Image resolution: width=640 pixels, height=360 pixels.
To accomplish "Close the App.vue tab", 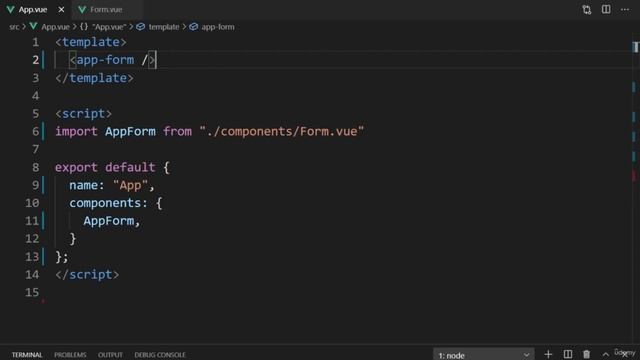I will click(x=61, y=9).
